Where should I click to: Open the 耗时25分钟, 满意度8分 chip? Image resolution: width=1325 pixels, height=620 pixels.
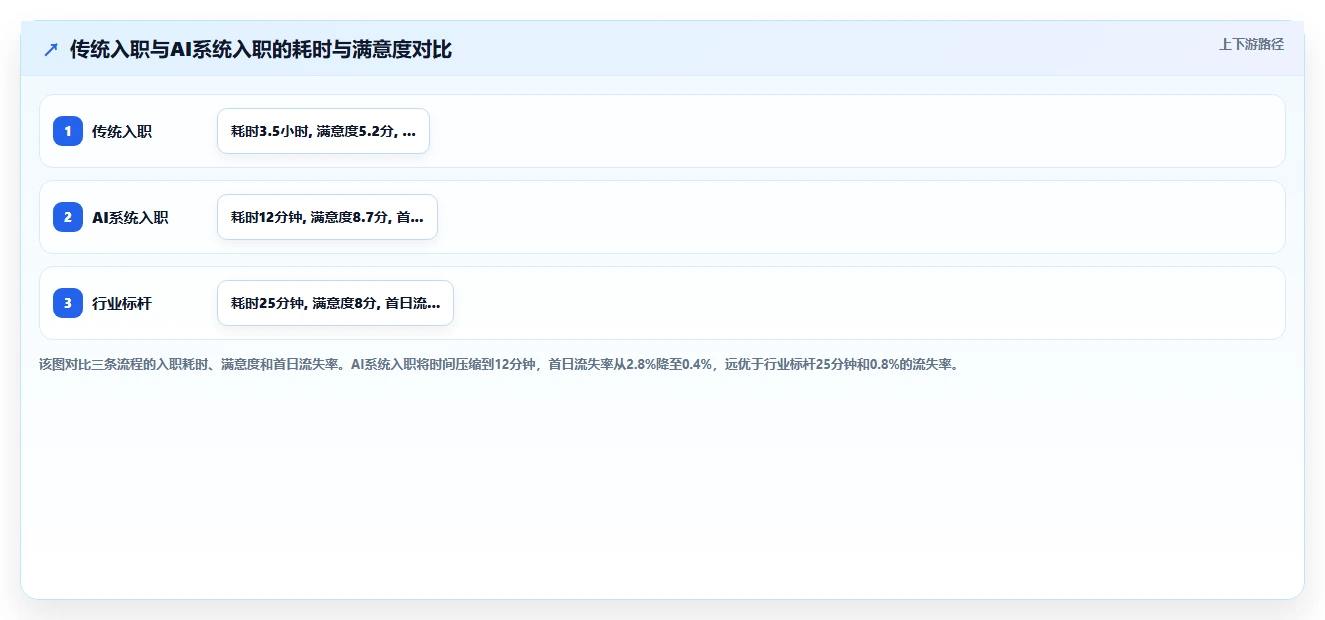(335, 303)
